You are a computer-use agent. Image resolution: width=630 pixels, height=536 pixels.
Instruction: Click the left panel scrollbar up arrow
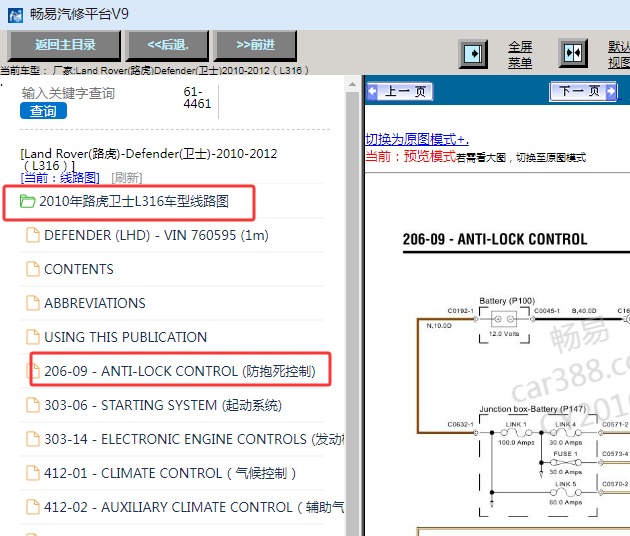pos(352,84)
